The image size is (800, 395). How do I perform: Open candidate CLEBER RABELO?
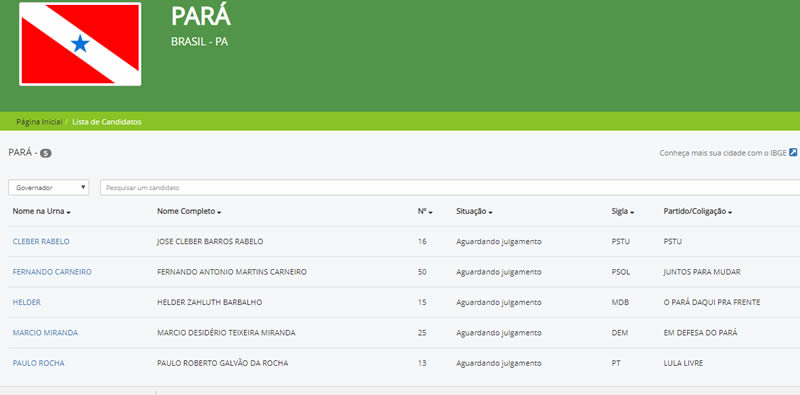(x=41, y=241)
